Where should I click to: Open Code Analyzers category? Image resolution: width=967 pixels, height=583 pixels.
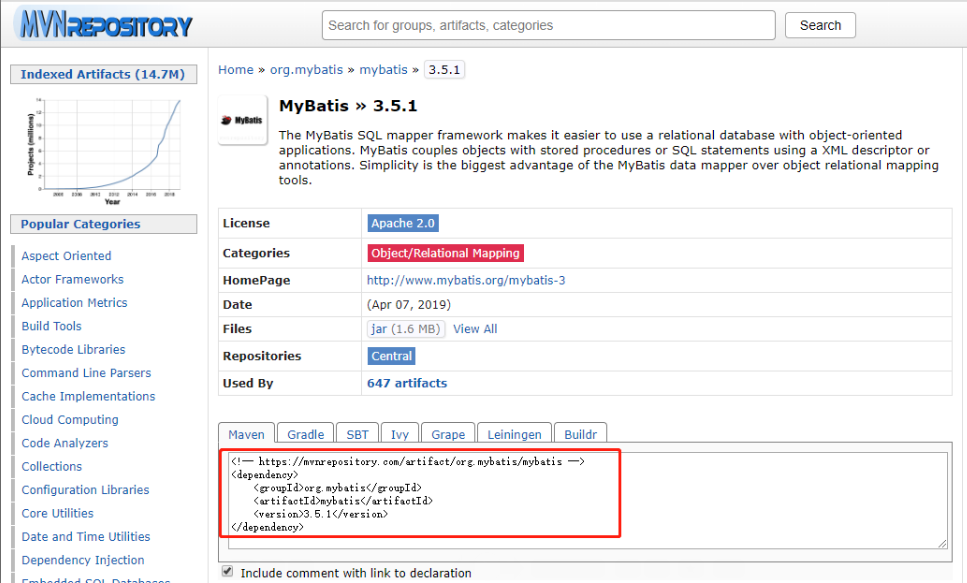65,444
